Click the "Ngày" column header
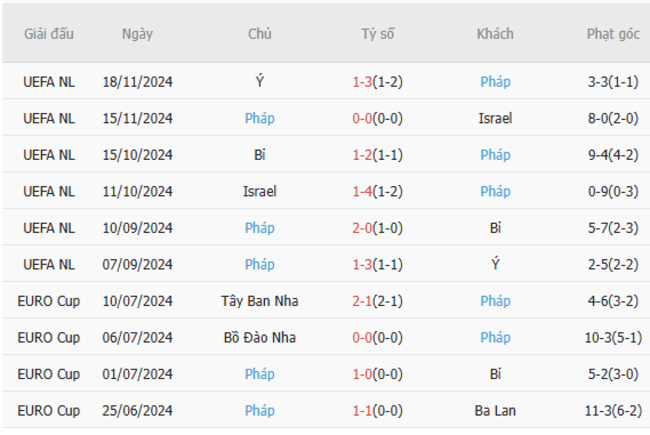 [138, 34]
